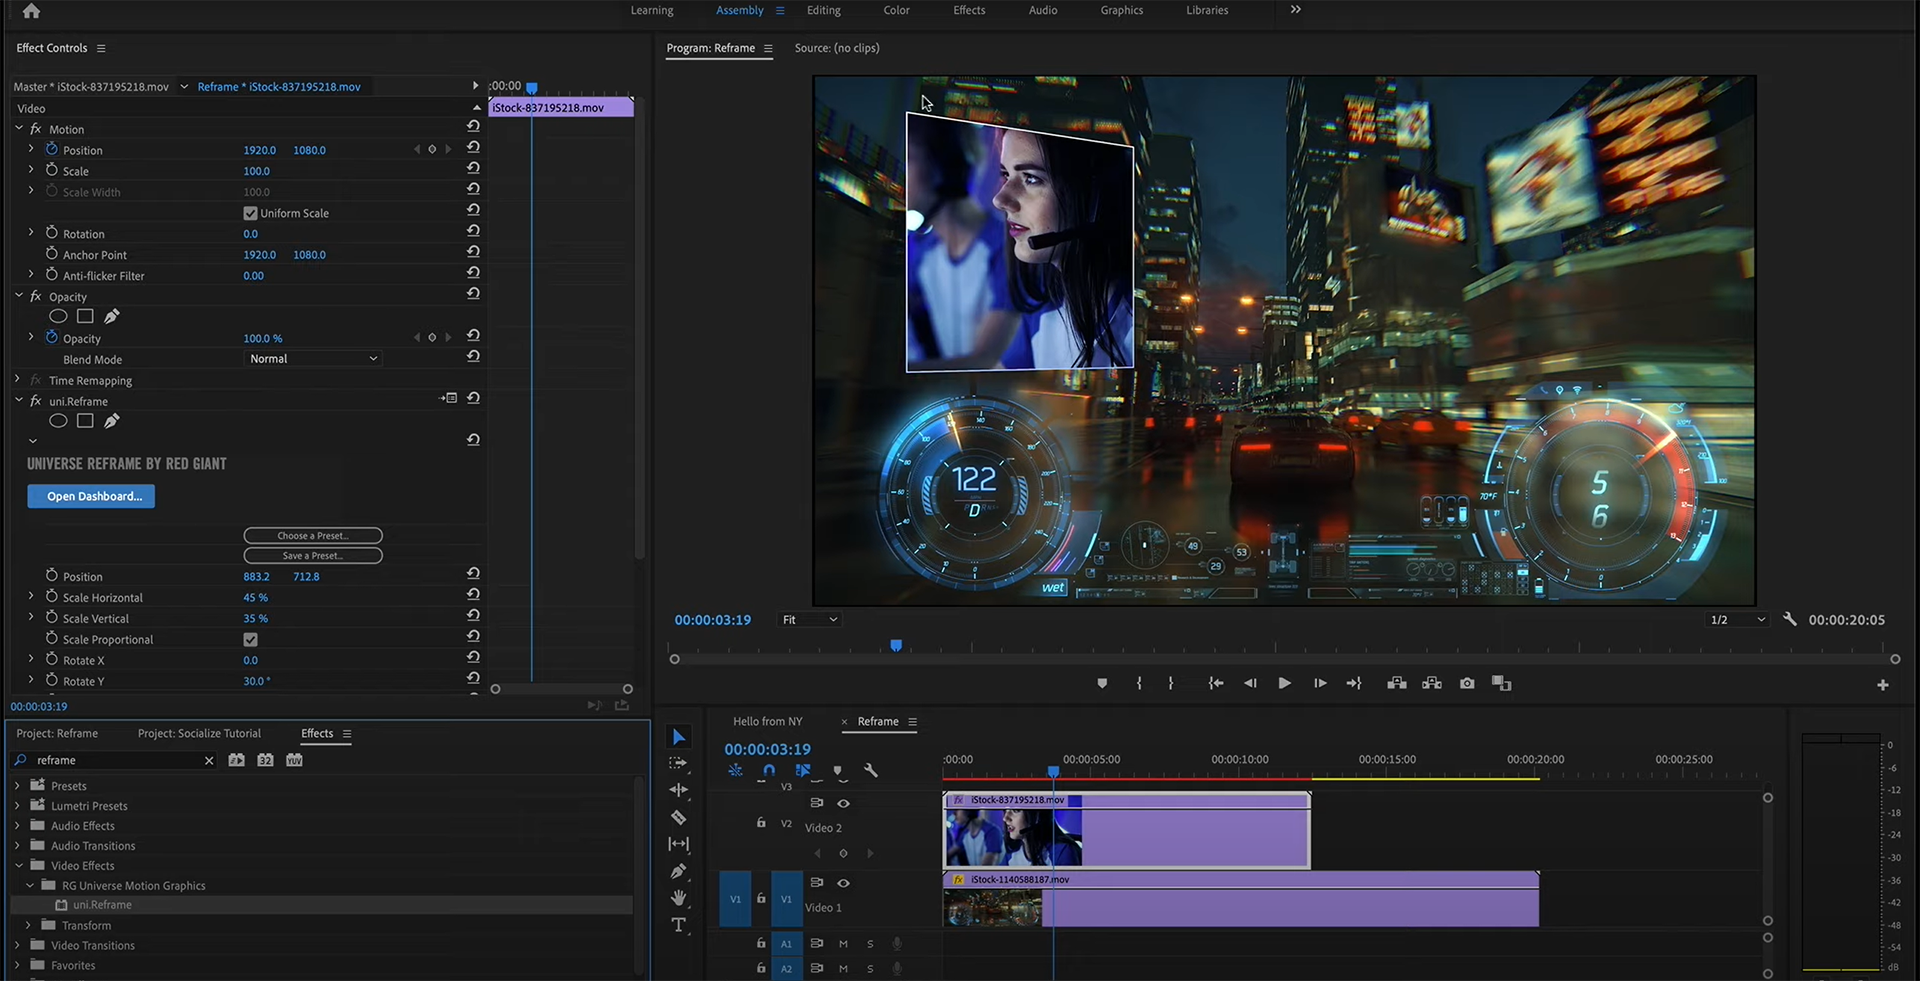Click the Extract button in the Program monitor
Viewport: 1920px width, 981px height.
(x=1432, y=683)
